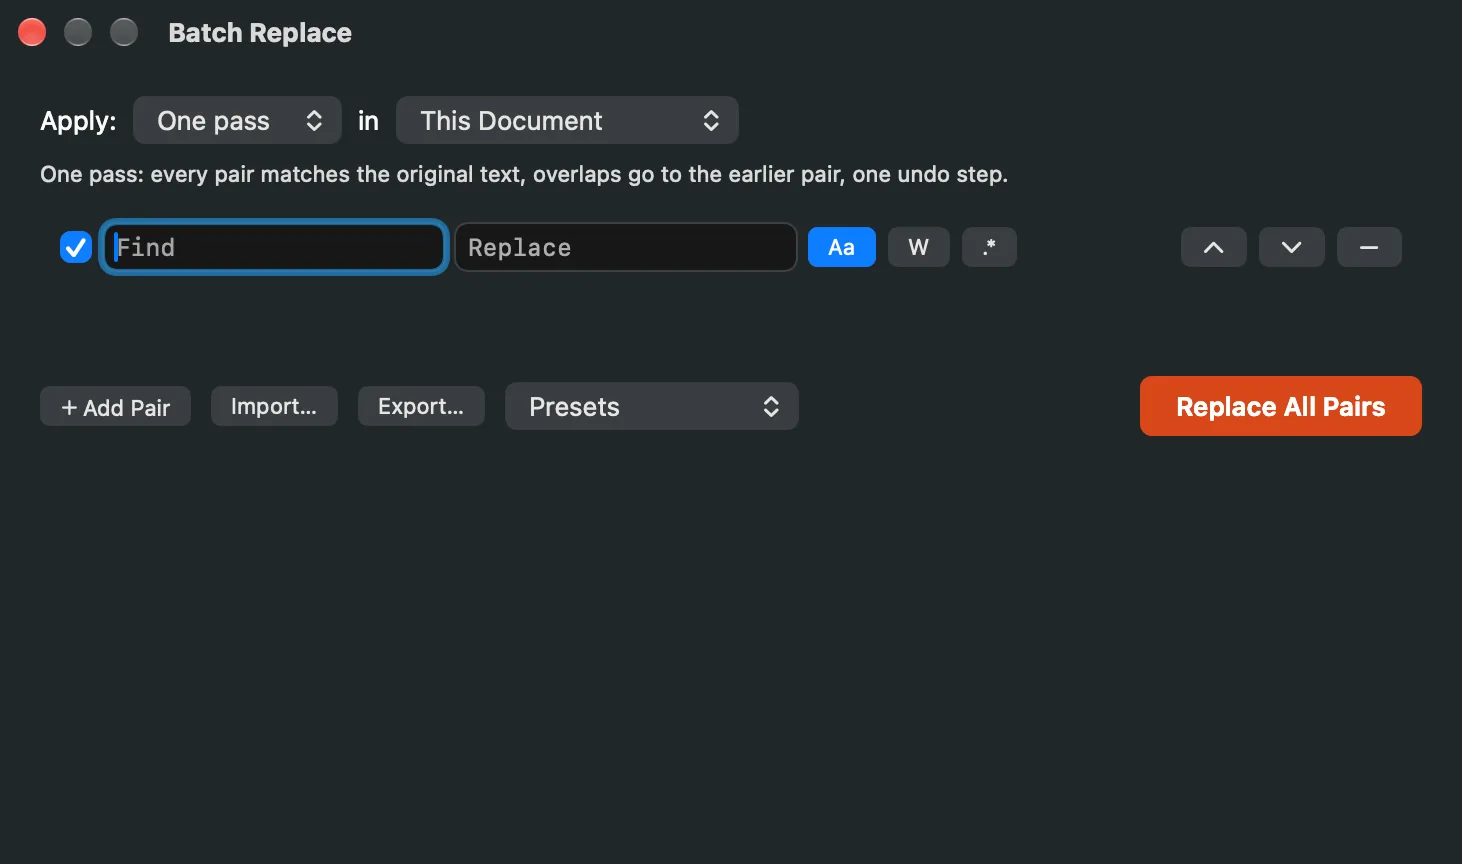Move the pair up with the chevron button
1462x864 pixels.
point(1213,247)
